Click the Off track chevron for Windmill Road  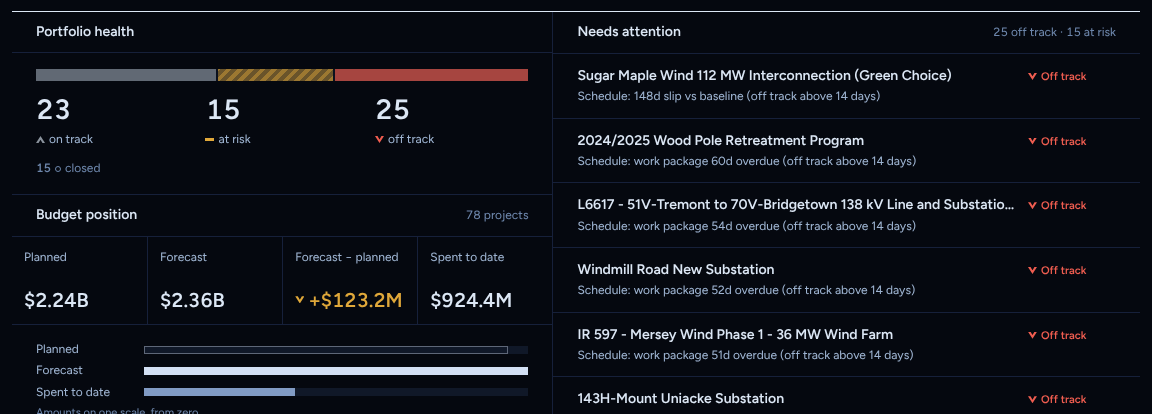pos(1032,270)
